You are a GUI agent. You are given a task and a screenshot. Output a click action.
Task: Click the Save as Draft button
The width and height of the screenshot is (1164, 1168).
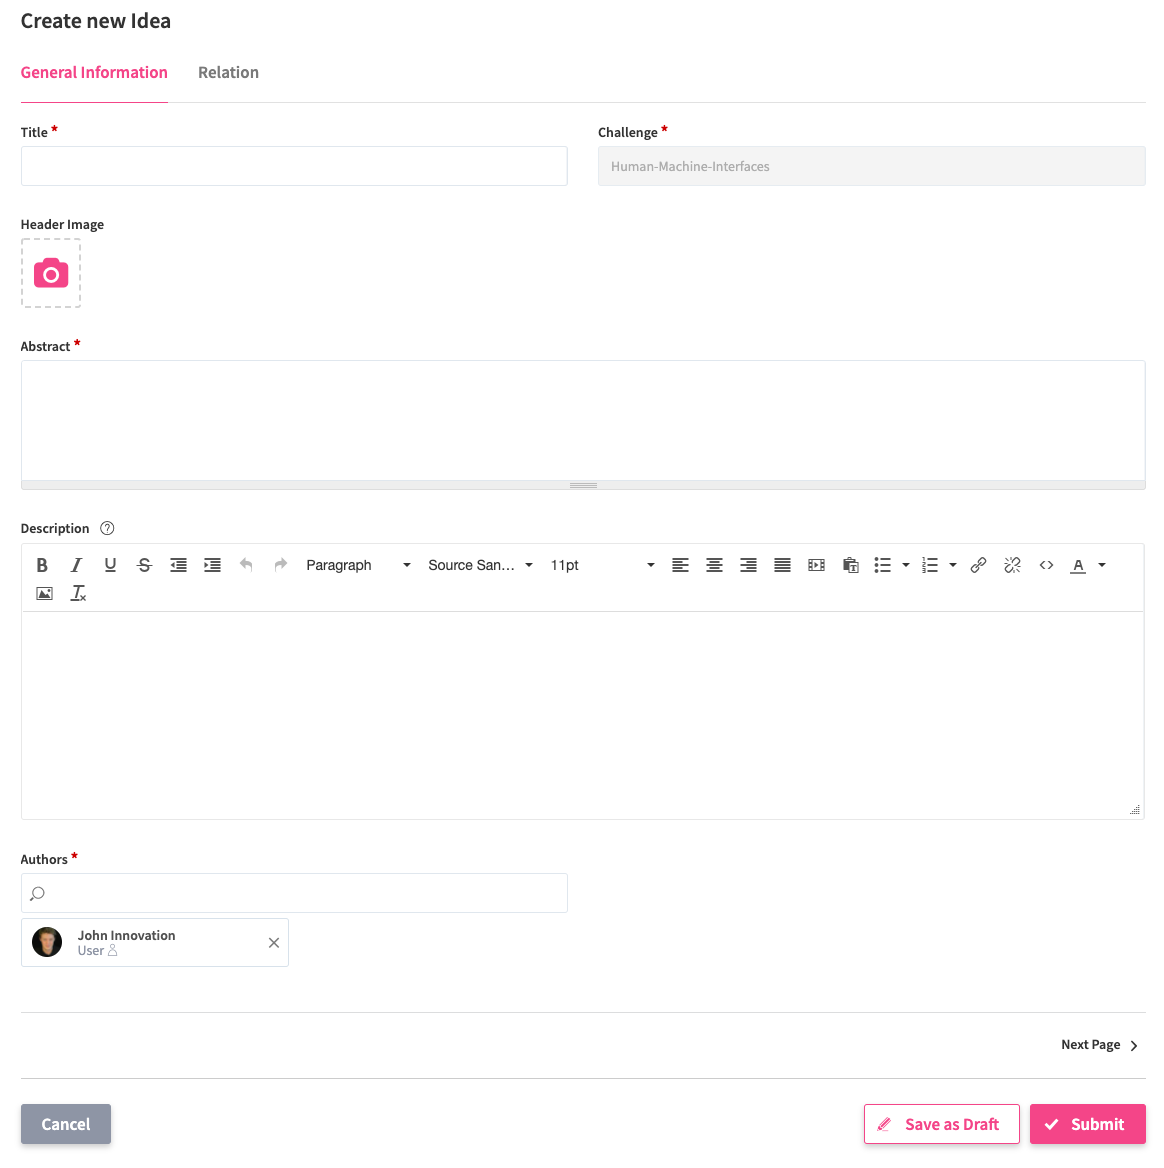click(941, 1124)
